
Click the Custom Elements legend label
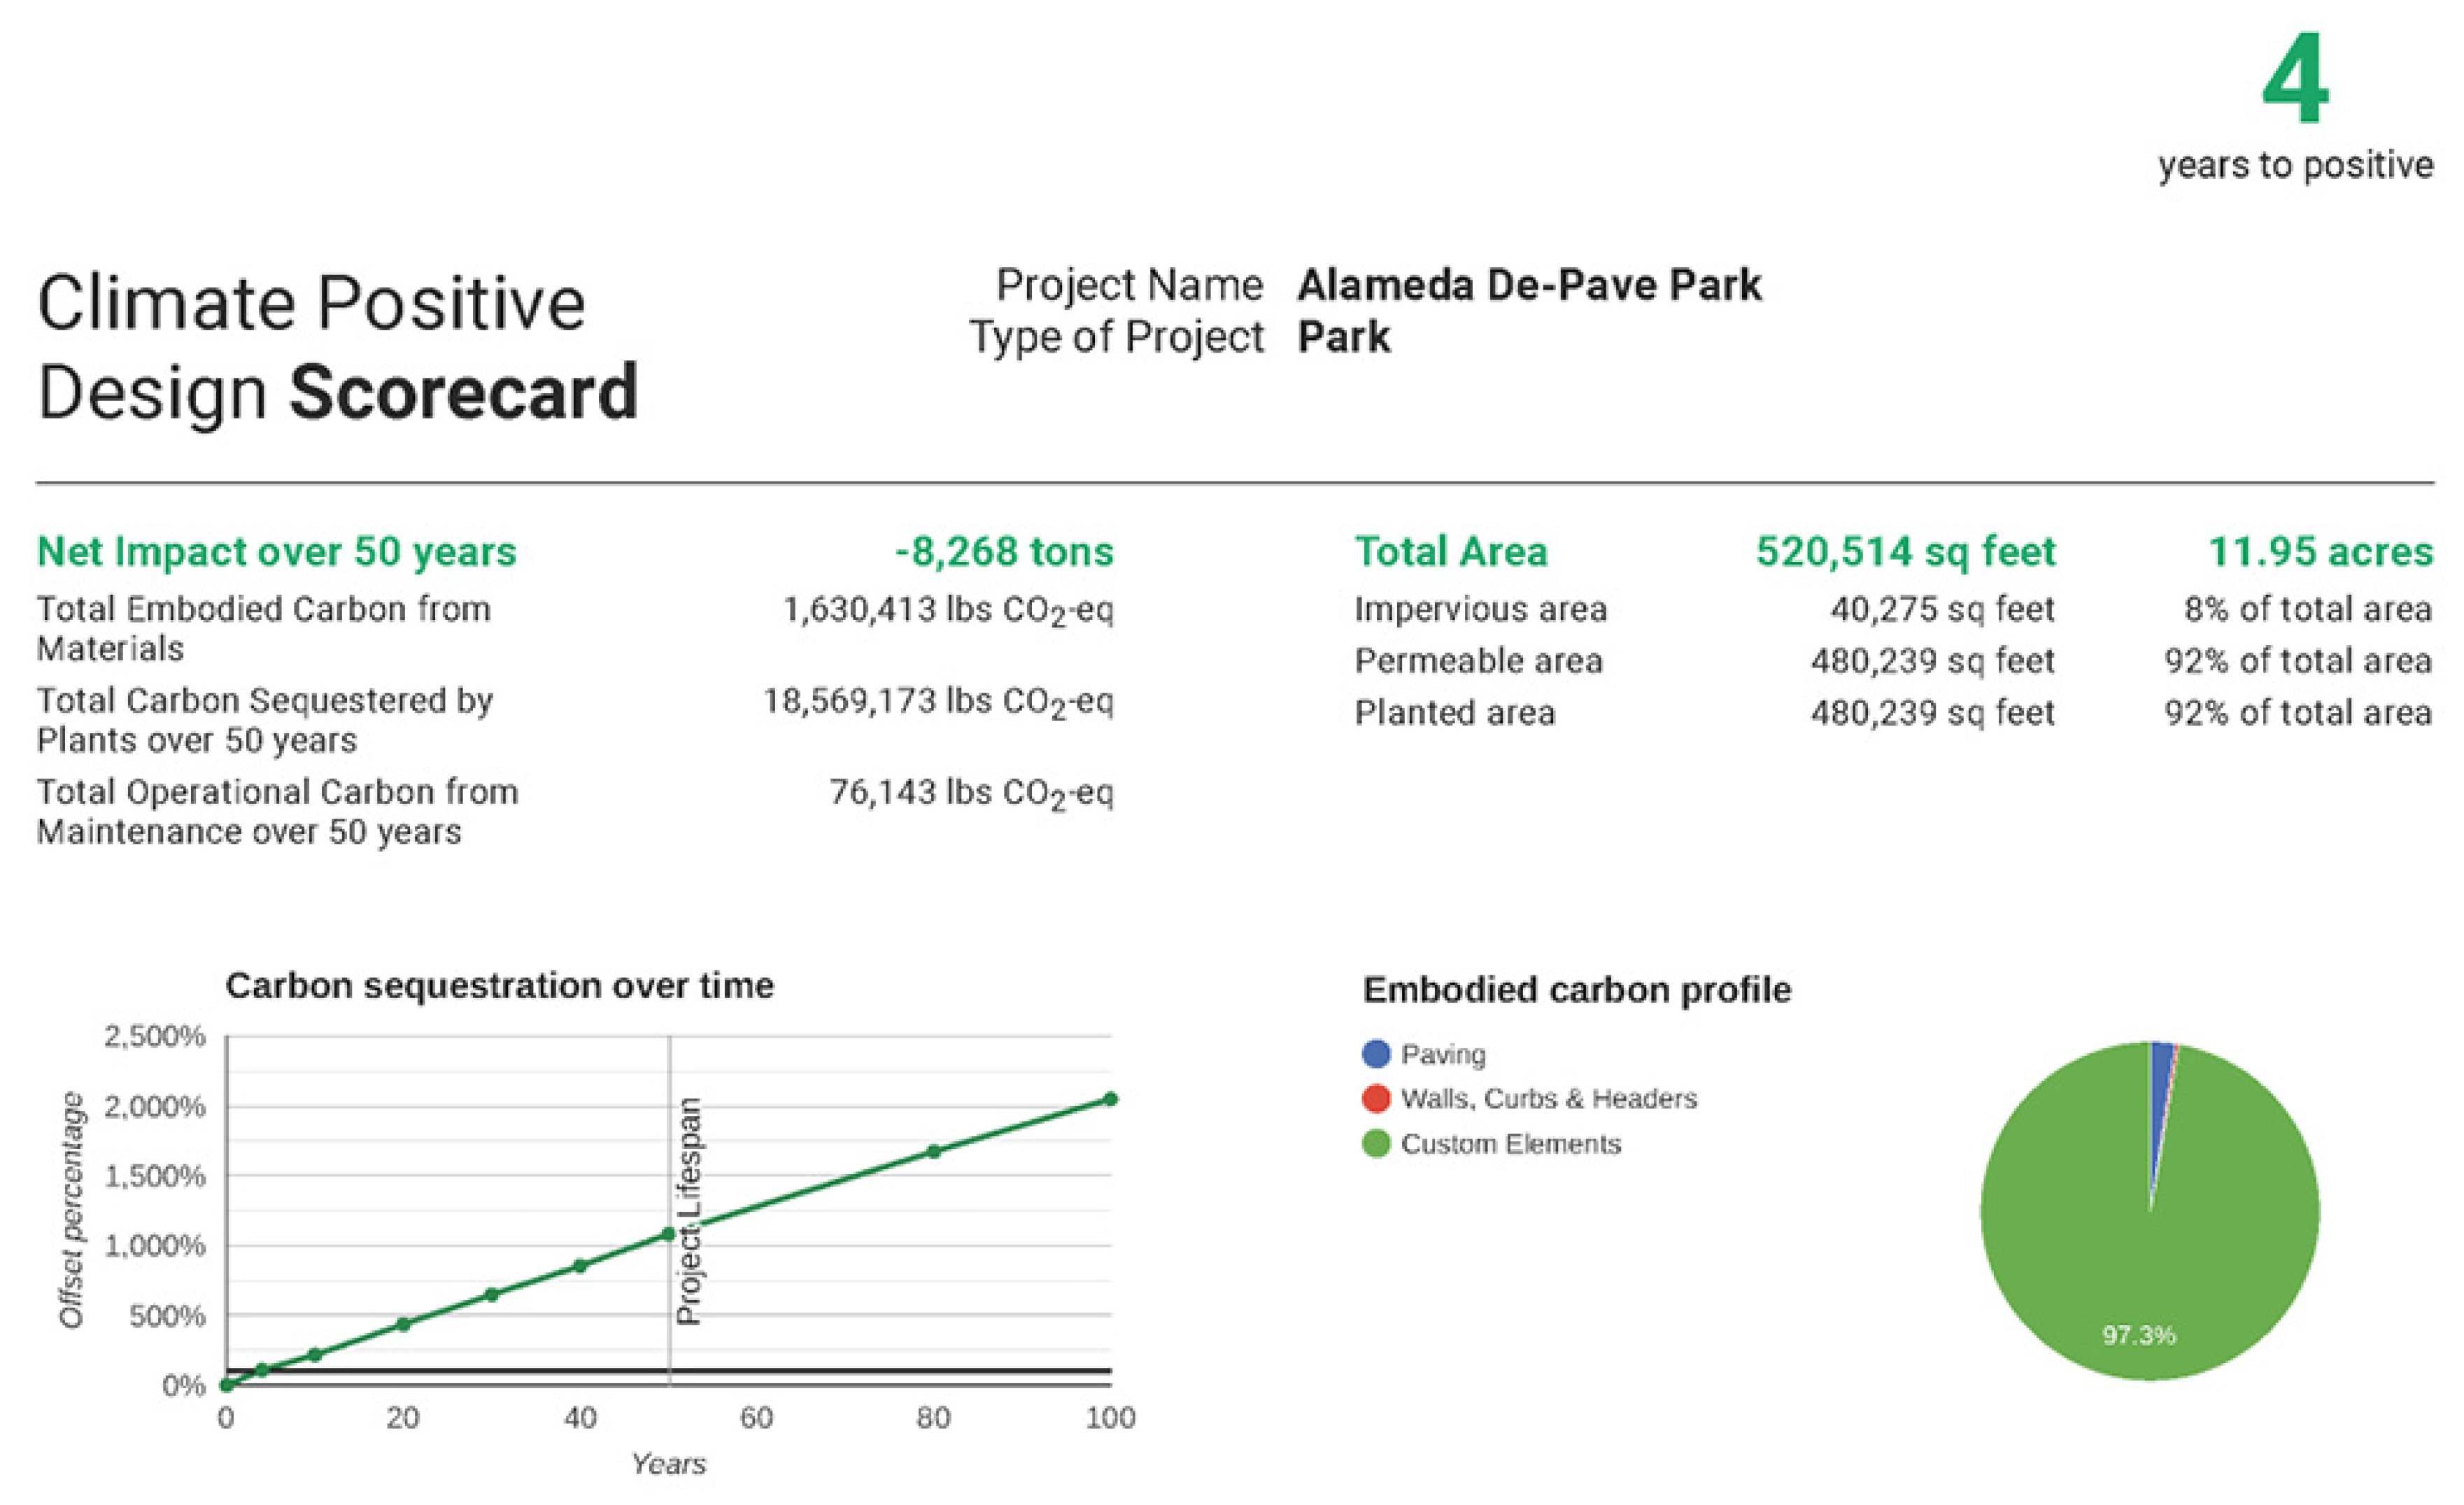click(x=1510, y=1143)
